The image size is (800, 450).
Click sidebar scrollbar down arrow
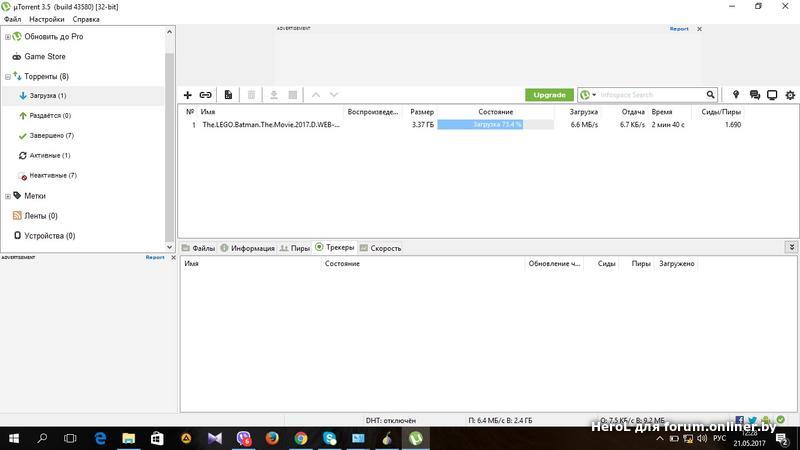169,247
